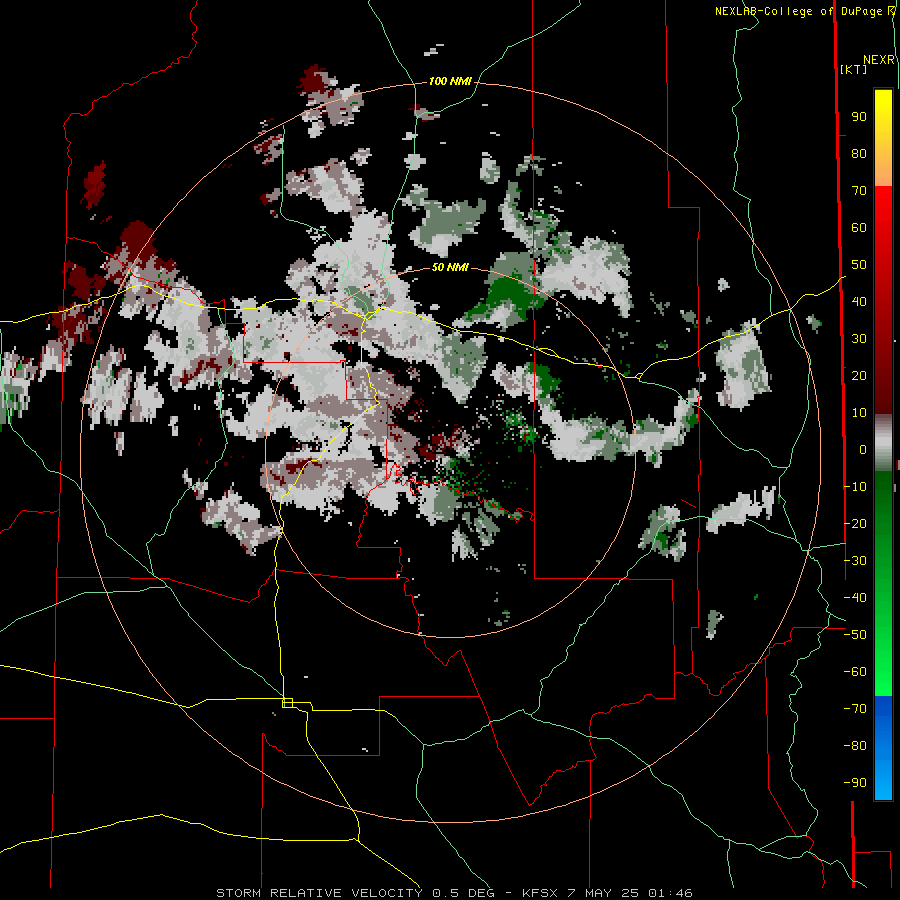Click the "-40" scale label
900x900 pixels.
855,598
